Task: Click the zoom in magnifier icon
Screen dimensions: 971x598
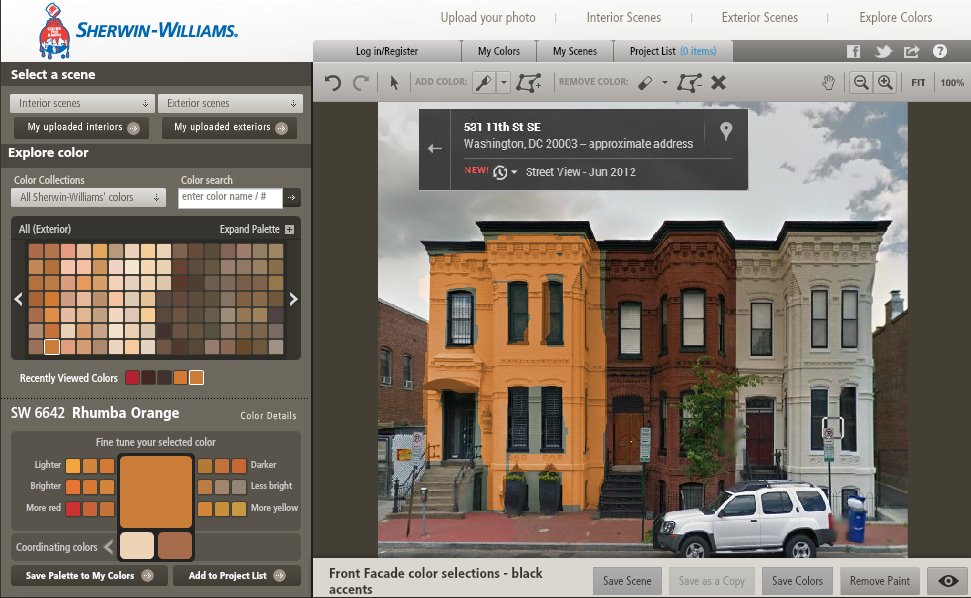Action: [x=884, y=82]
